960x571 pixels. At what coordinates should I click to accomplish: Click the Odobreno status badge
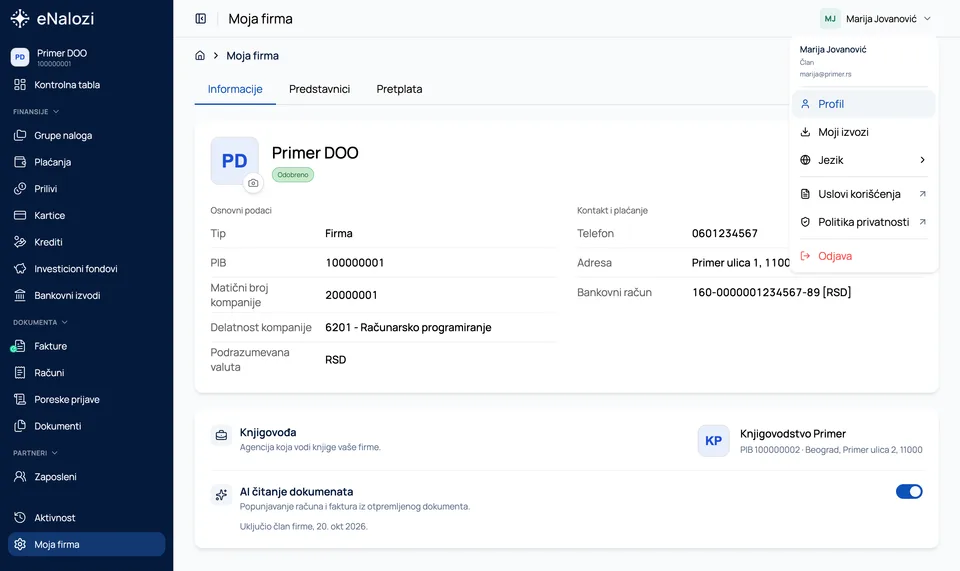pos(293,175)
